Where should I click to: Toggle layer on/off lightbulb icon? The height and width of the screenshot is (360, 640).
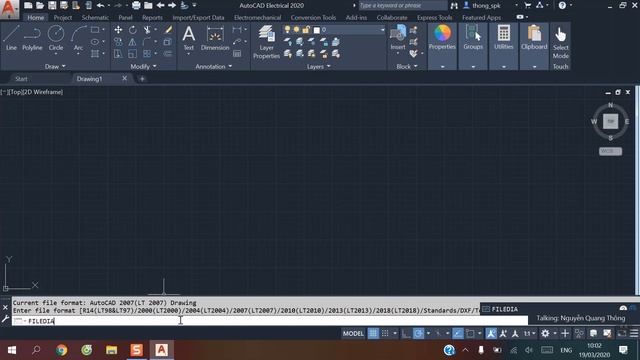click(287, 30)
